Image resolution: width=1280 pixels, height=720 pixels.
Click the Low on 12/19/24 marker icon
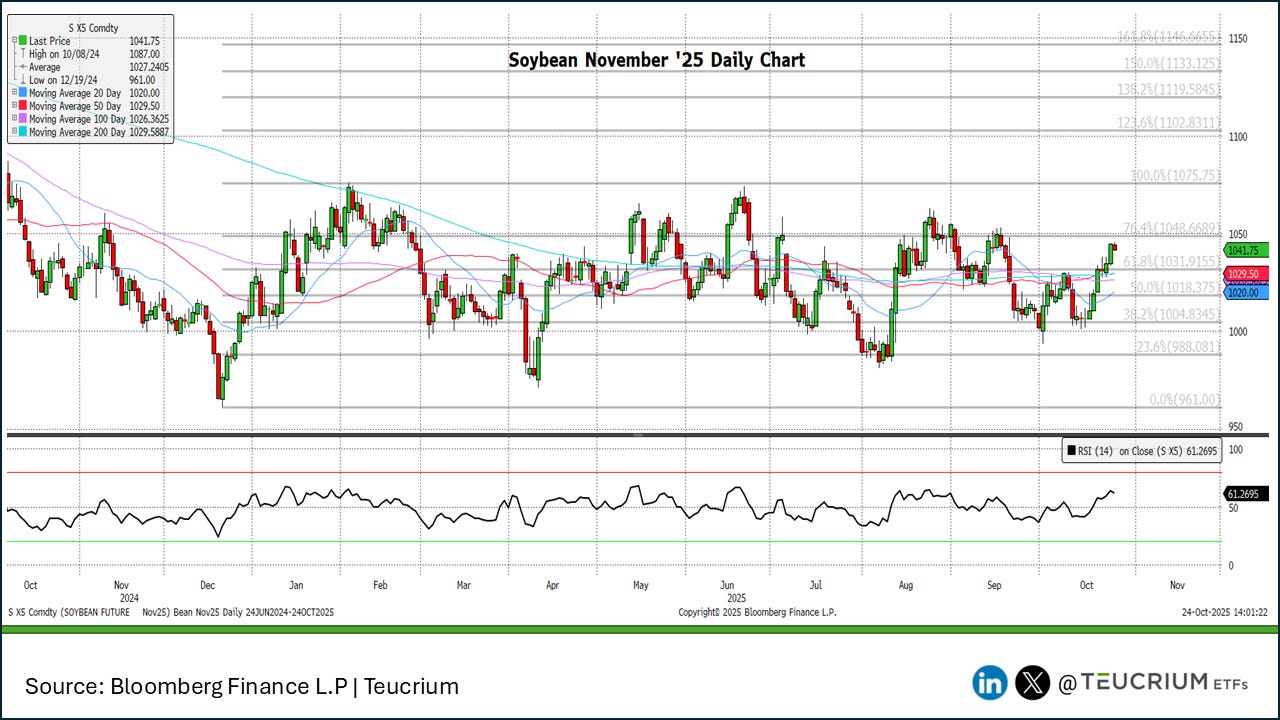23,80
